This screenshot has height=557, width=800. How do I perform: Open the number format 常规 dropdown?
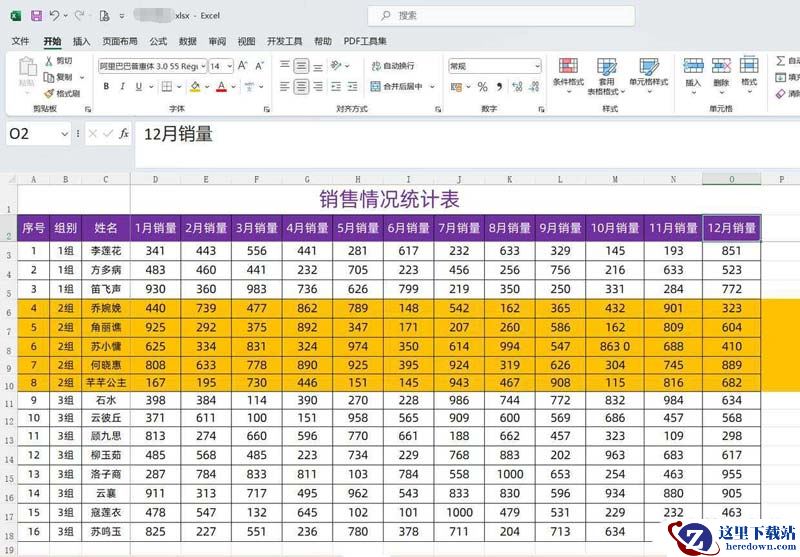click(x=537, y=66)
